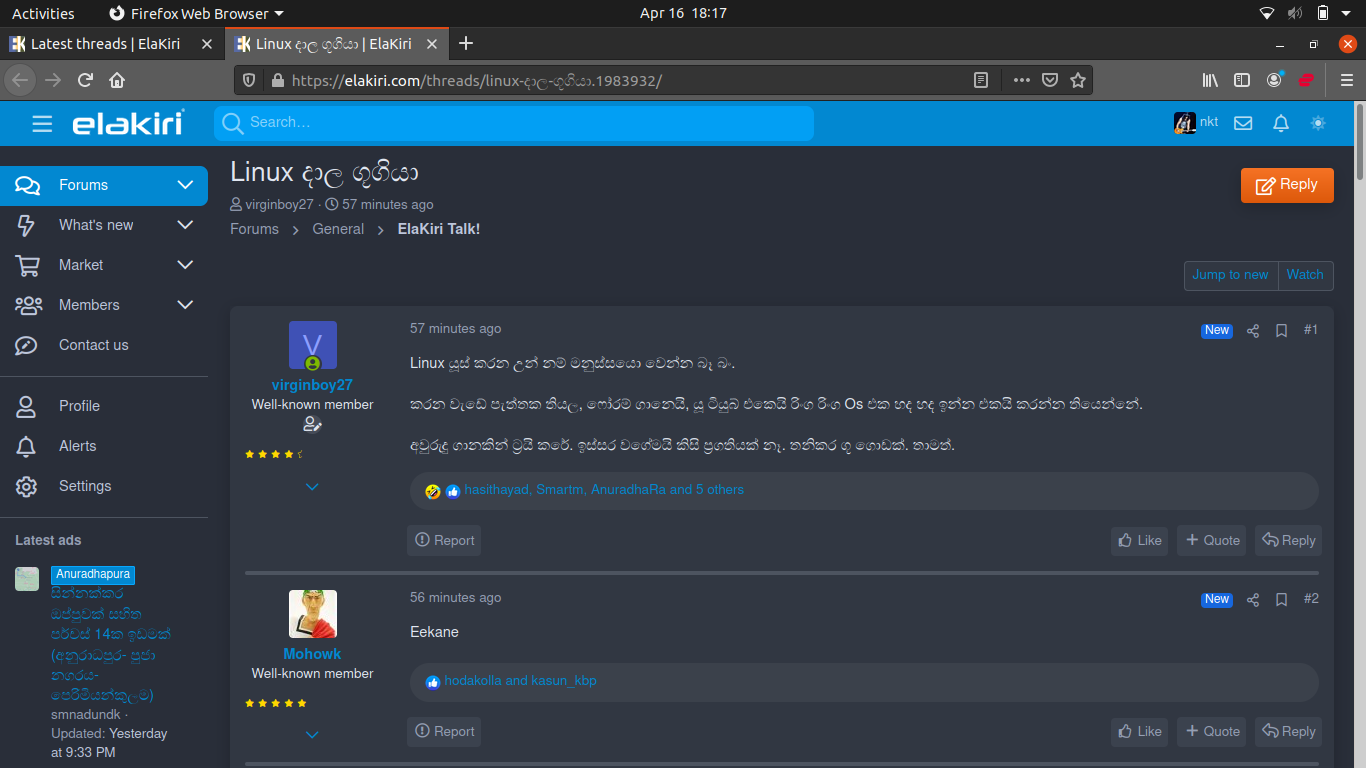The width and height of the screenshot is (1366, 768).
Task: Focus the forum search field
Action: pyautogui.click(x=514, y=123)
